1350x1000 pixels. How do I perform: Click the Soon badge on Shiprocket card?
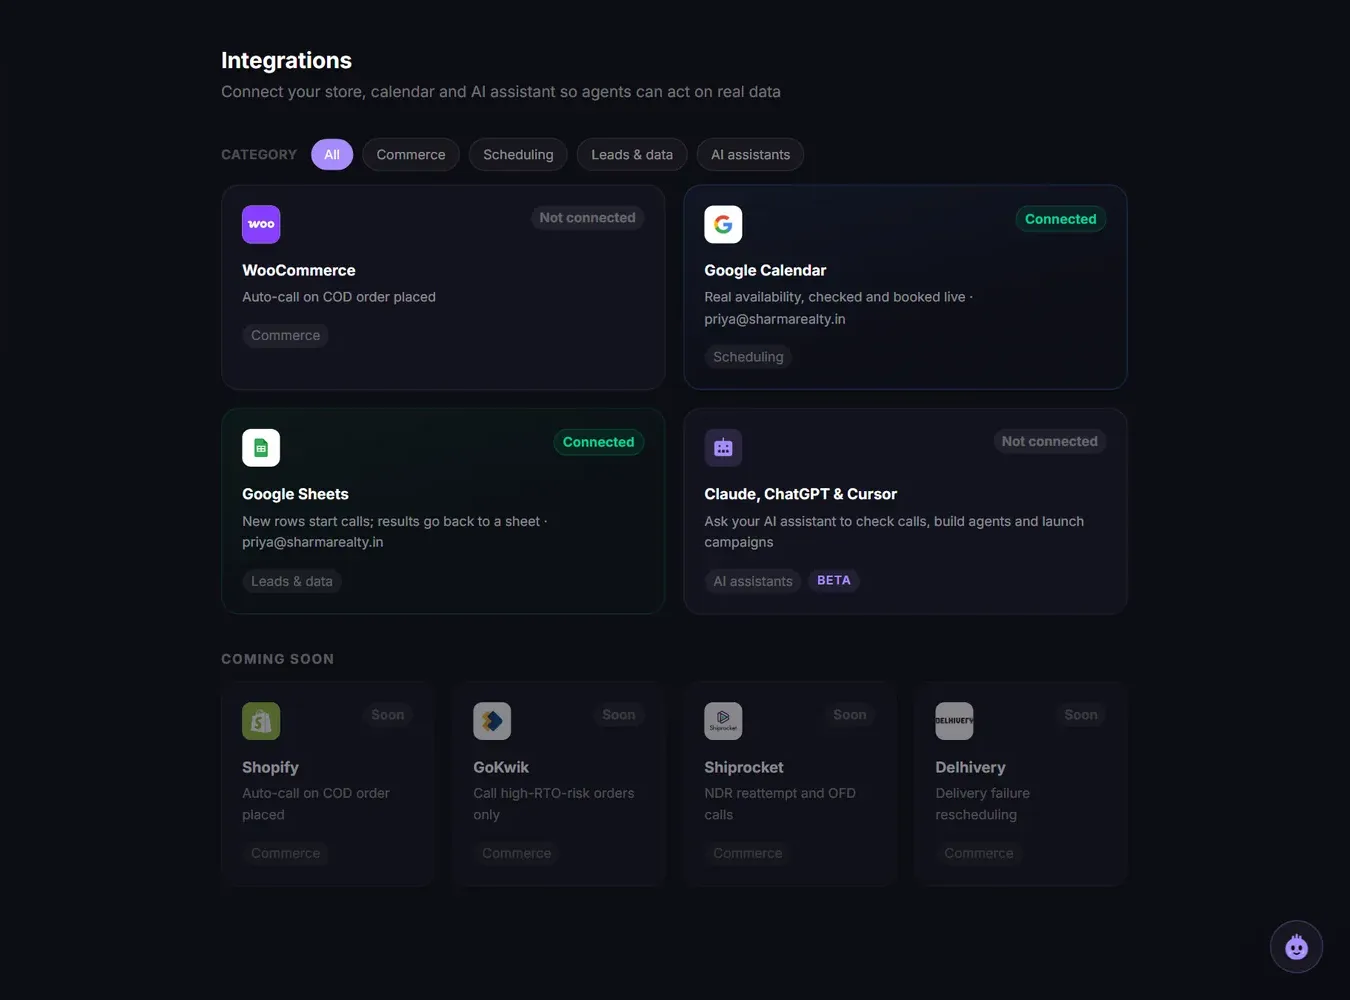pos(850,715)
